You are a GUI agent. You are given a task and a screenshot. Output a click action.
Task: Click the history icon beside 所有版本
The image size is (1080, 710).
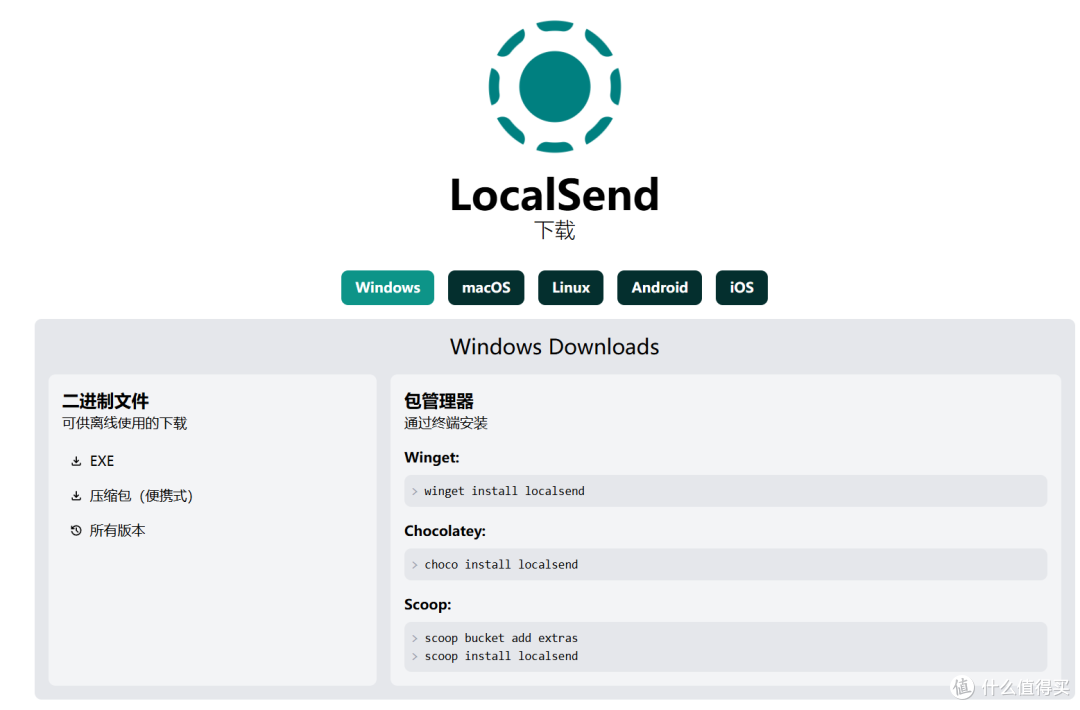[x=76, y=530]
